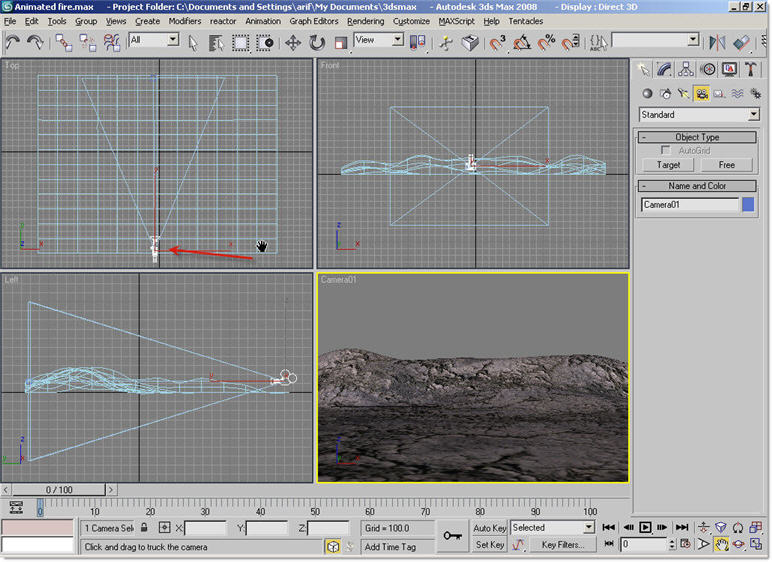Select the Select and Move tool
Screen dimensions: 772x562
click(x=293, y=42)
